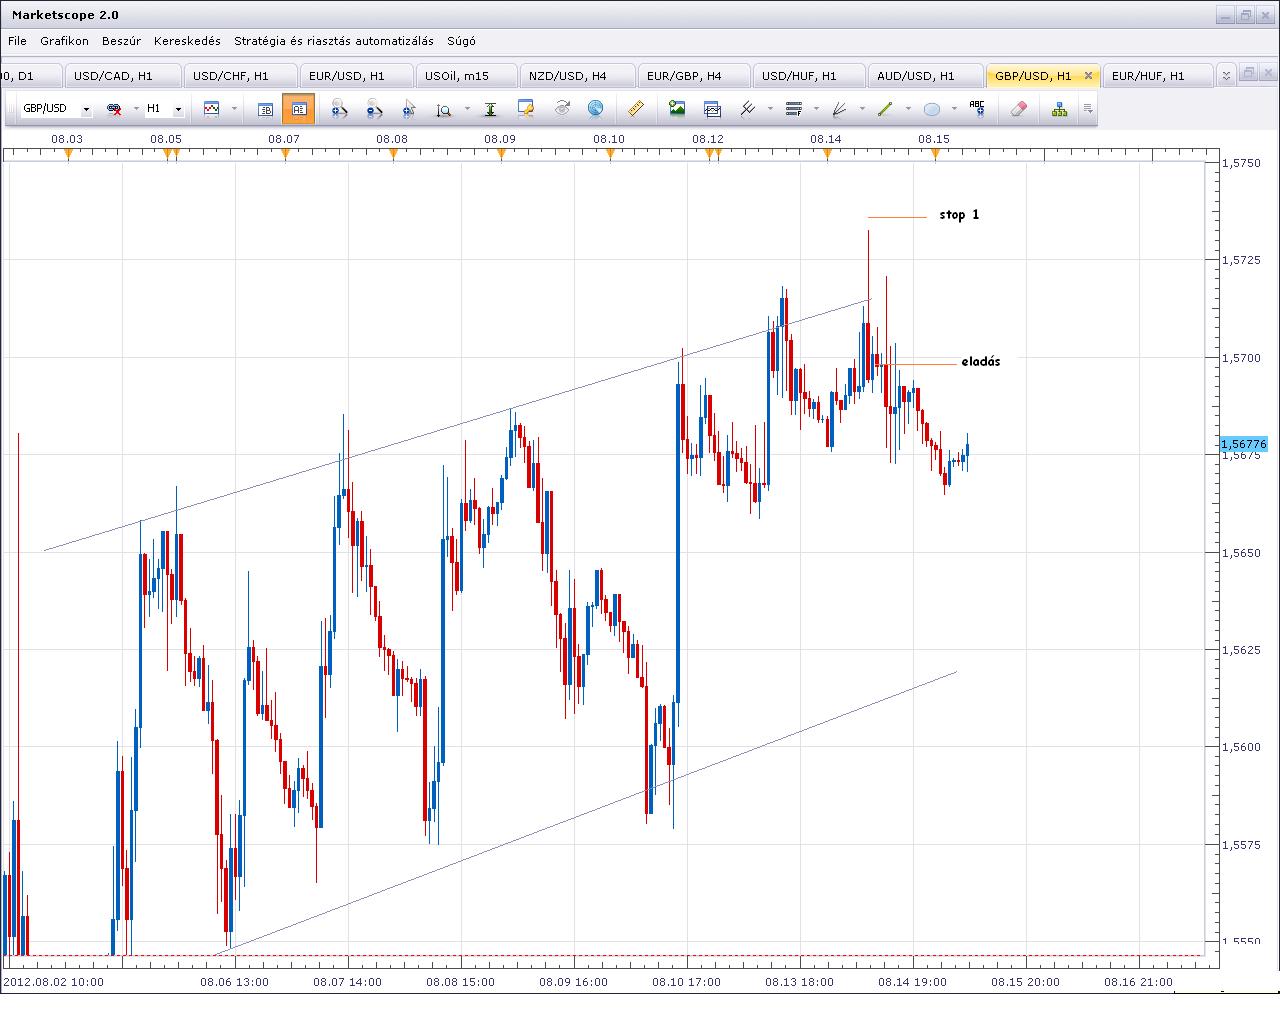The height and width of the screenshot is (1024, 1280).
Task: Click the orange event marker under 08.10
Action: [x=610, y=153]
